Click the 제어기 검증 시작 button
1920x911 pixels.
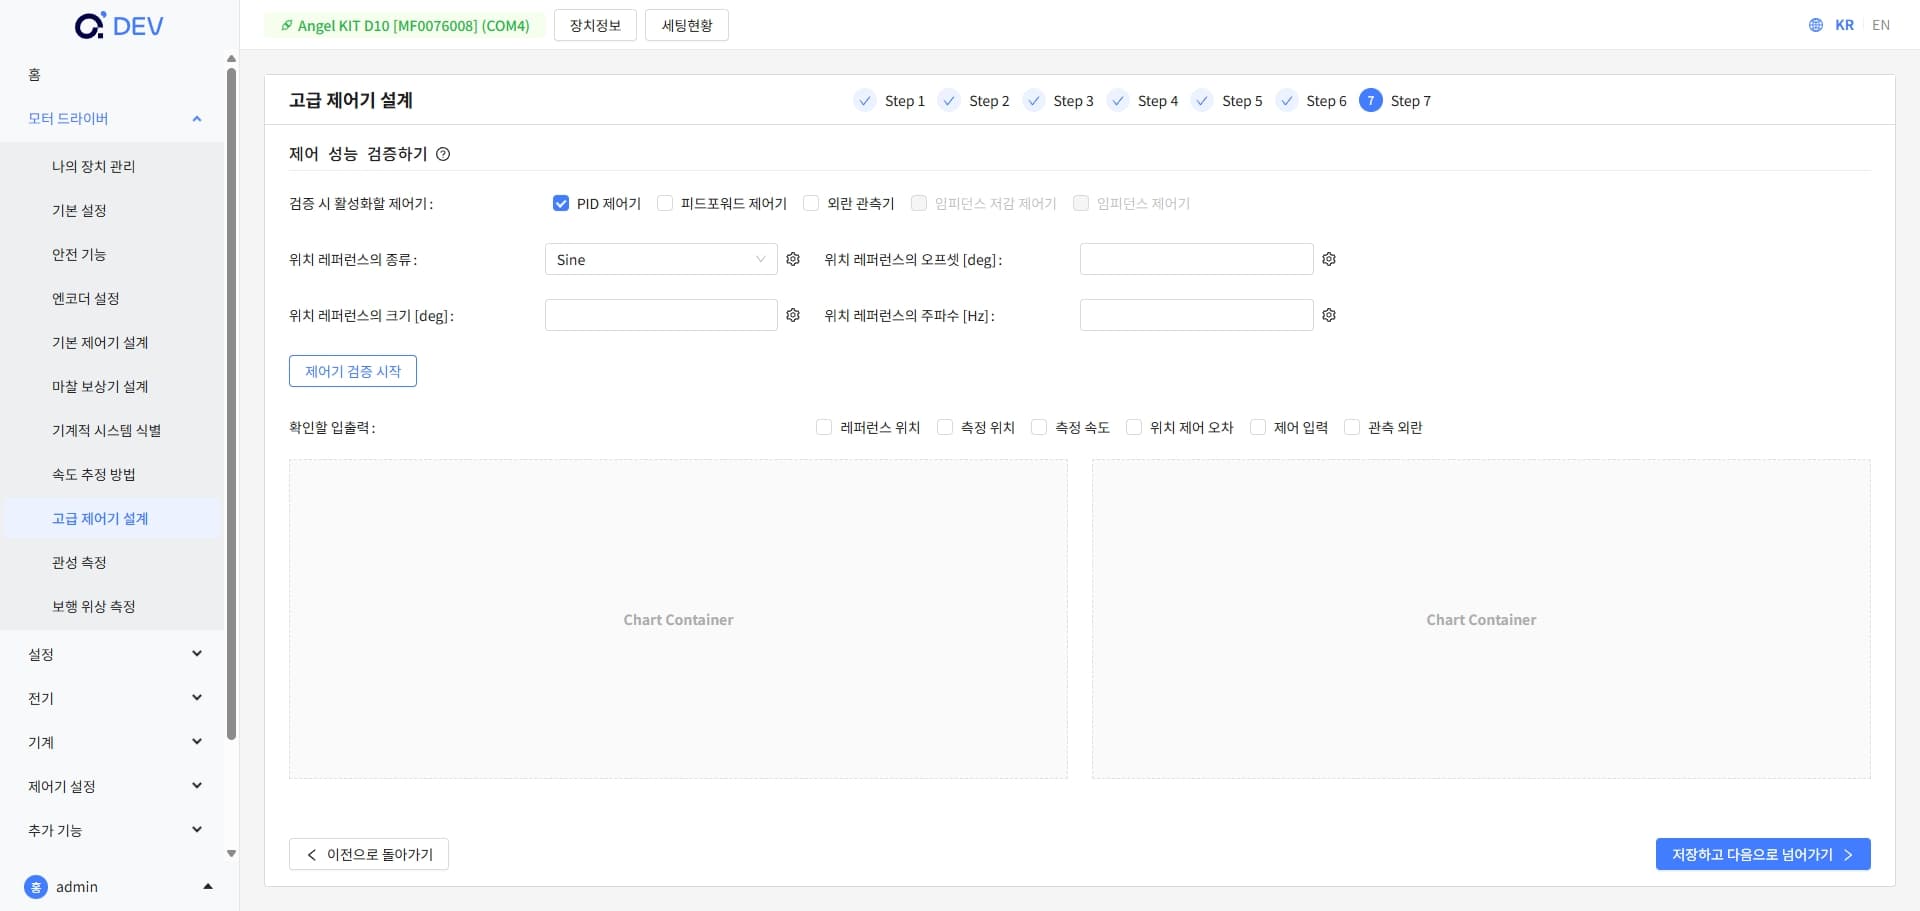(353, 371)
